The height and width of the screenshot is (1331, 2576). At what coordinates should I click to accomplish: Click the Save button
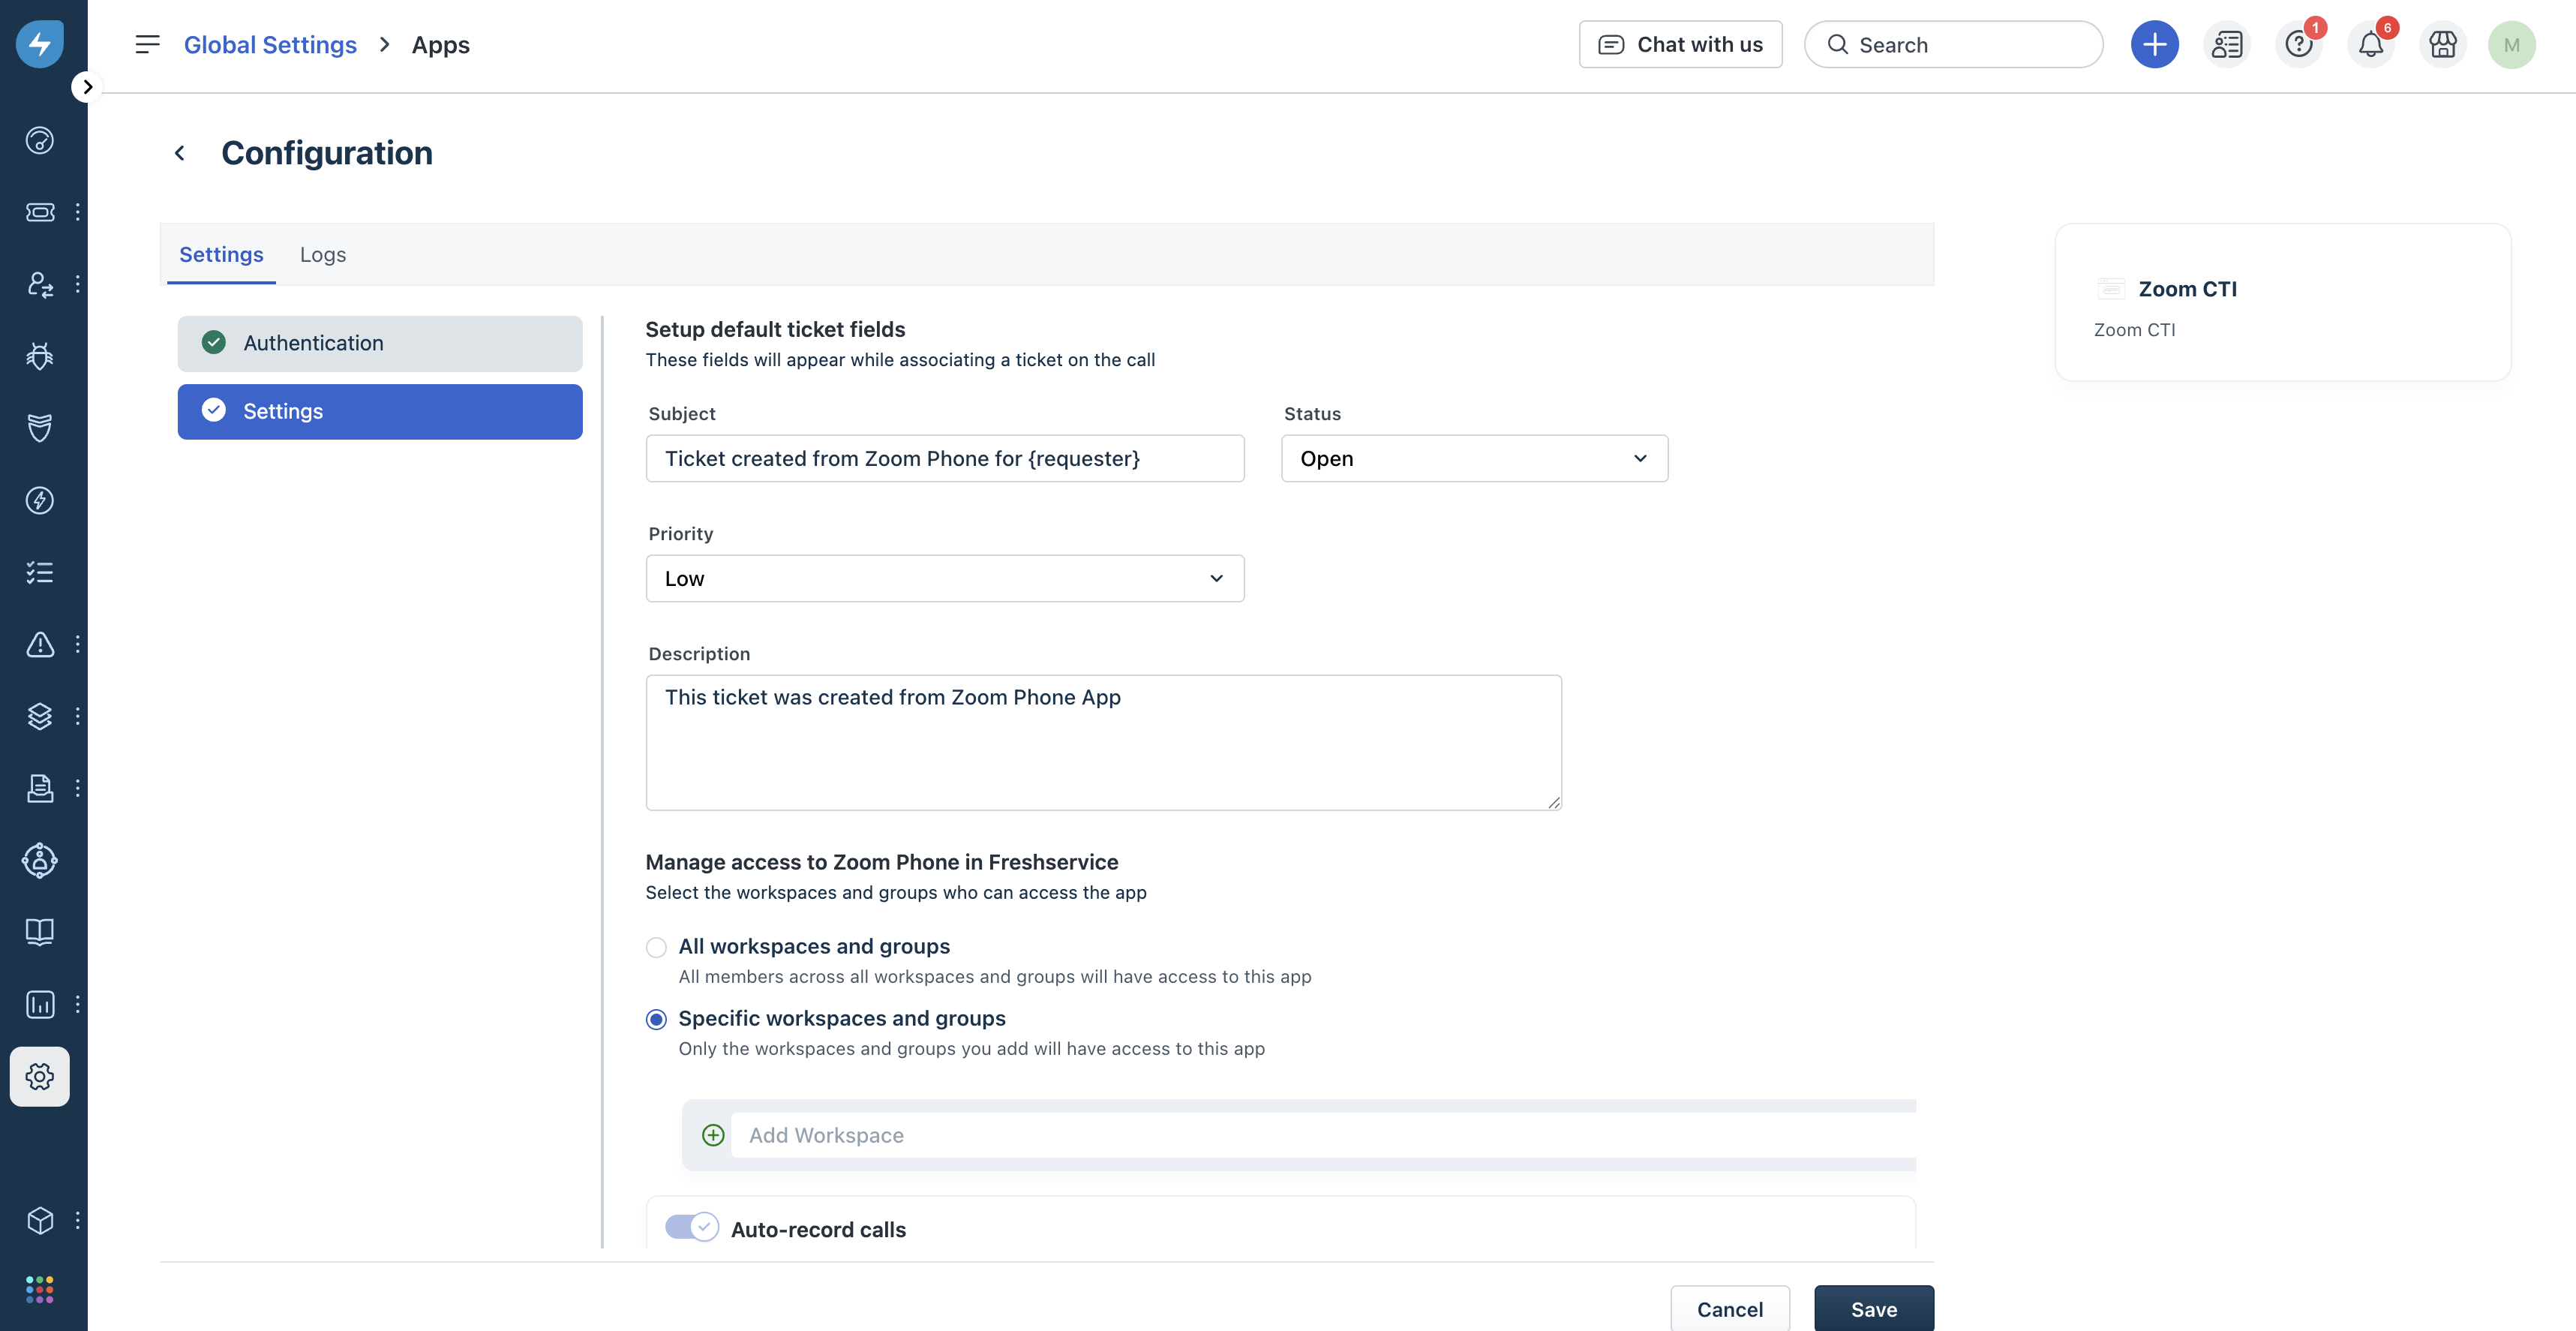click(x=1873, y=1309)
